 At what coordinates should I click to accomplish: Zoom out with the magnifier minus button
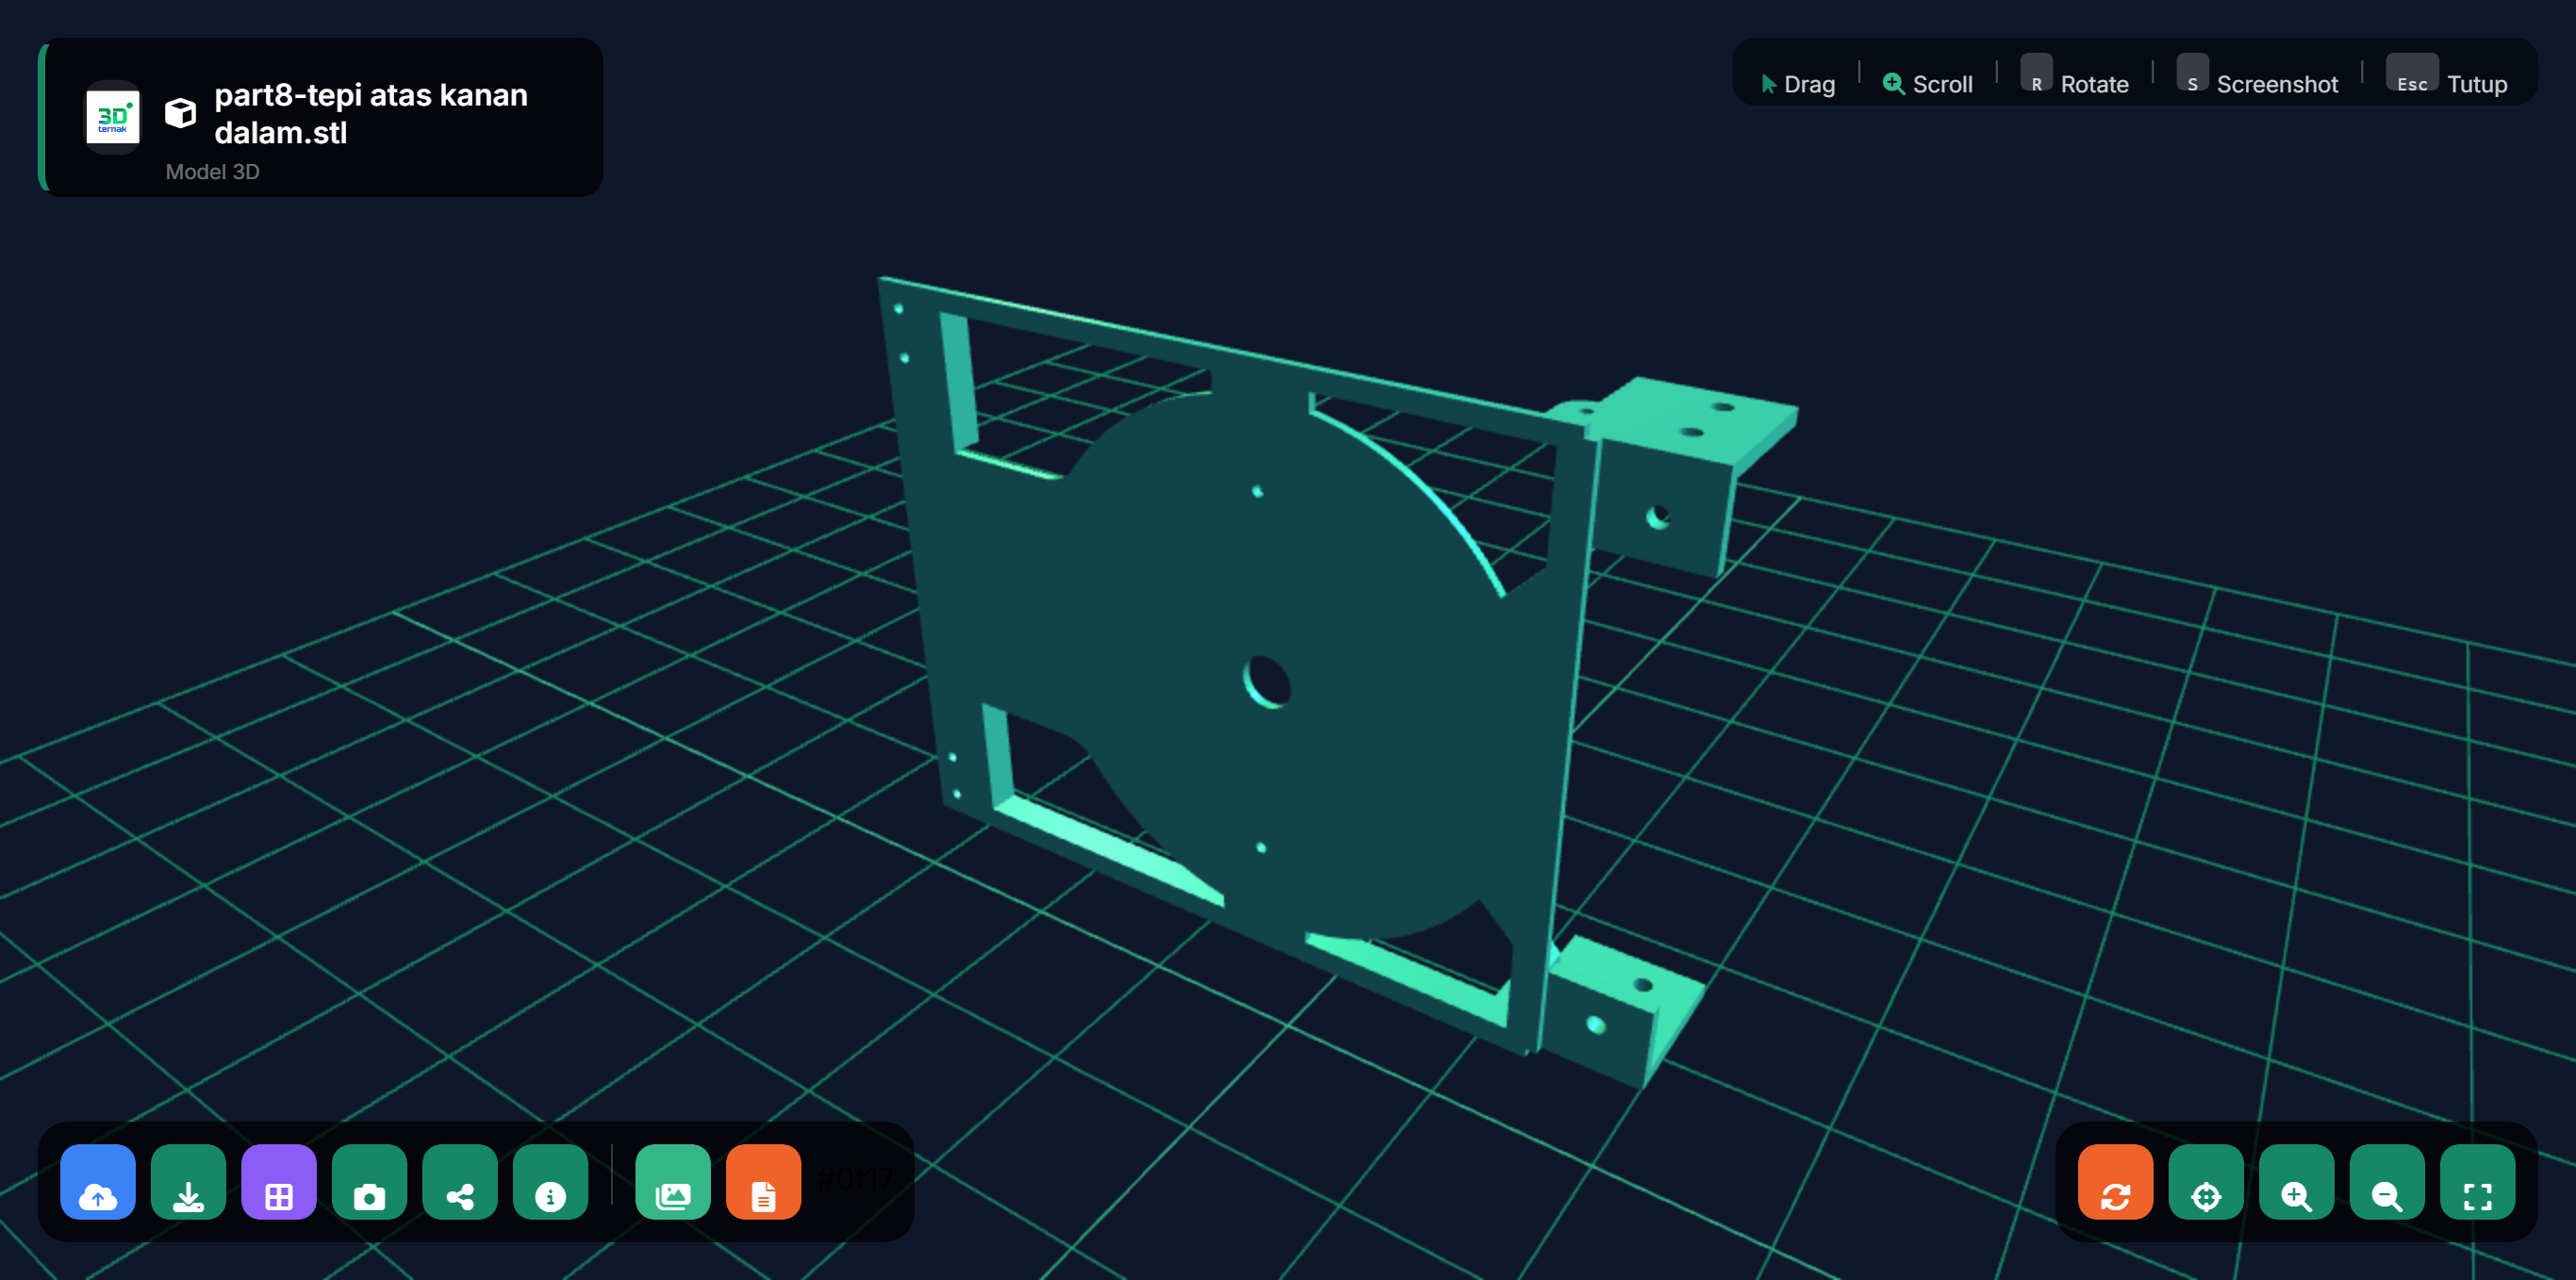(x=2387, y=1182)
